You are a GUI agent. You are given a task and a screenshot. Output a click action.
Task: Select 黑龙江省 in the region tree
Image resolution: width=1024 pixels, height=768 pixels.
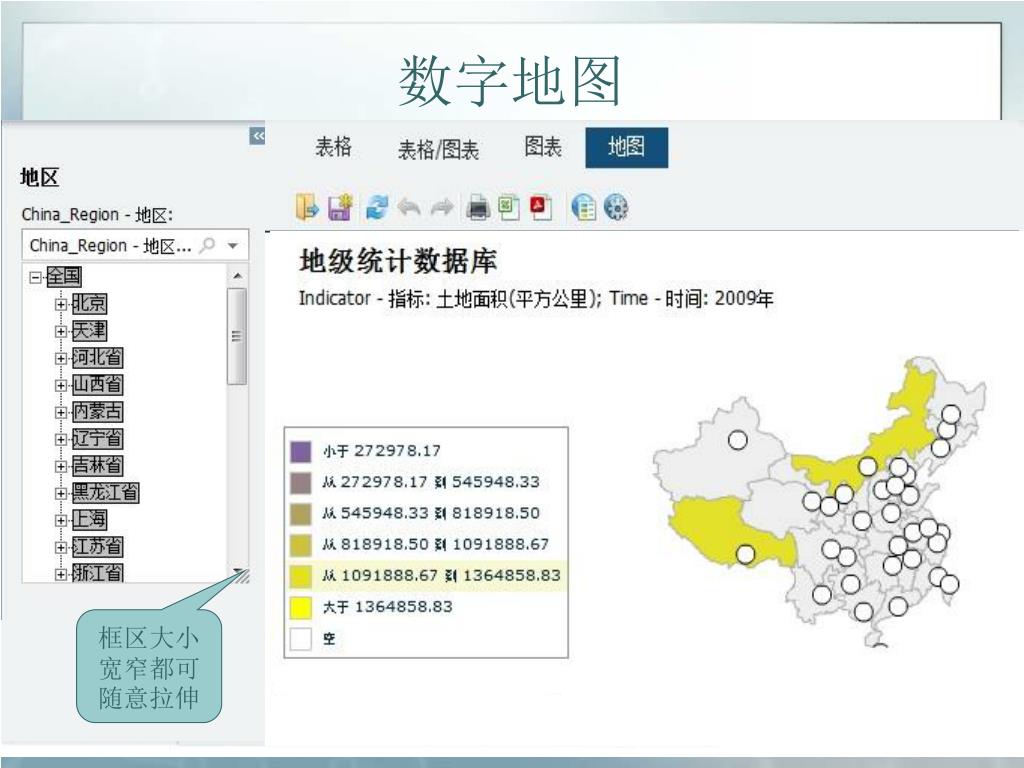click(105, 492)
